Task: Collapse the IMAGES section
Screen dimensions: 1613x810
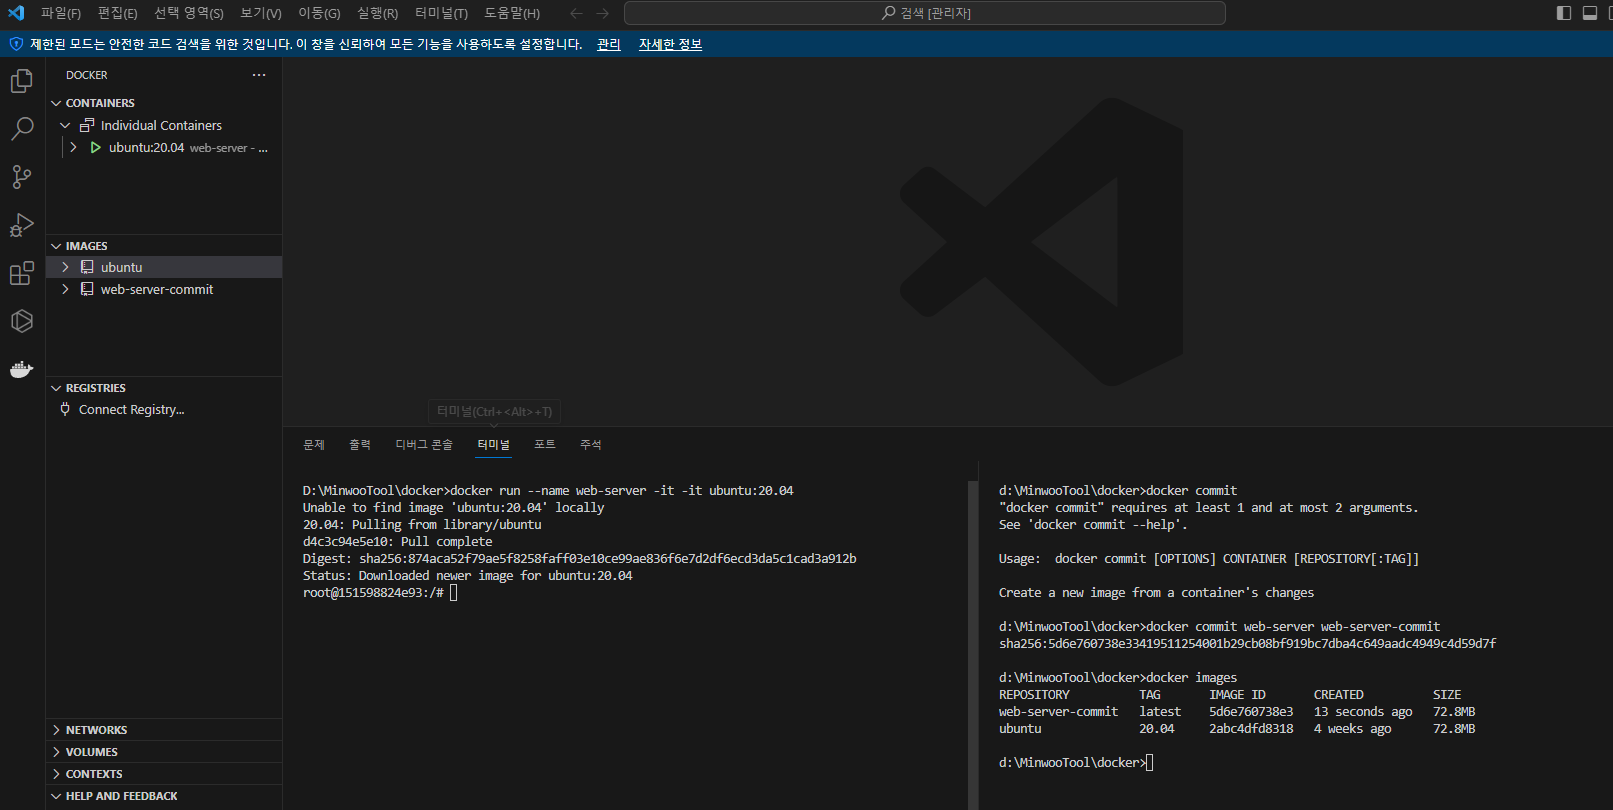Action: coord(56,246)
